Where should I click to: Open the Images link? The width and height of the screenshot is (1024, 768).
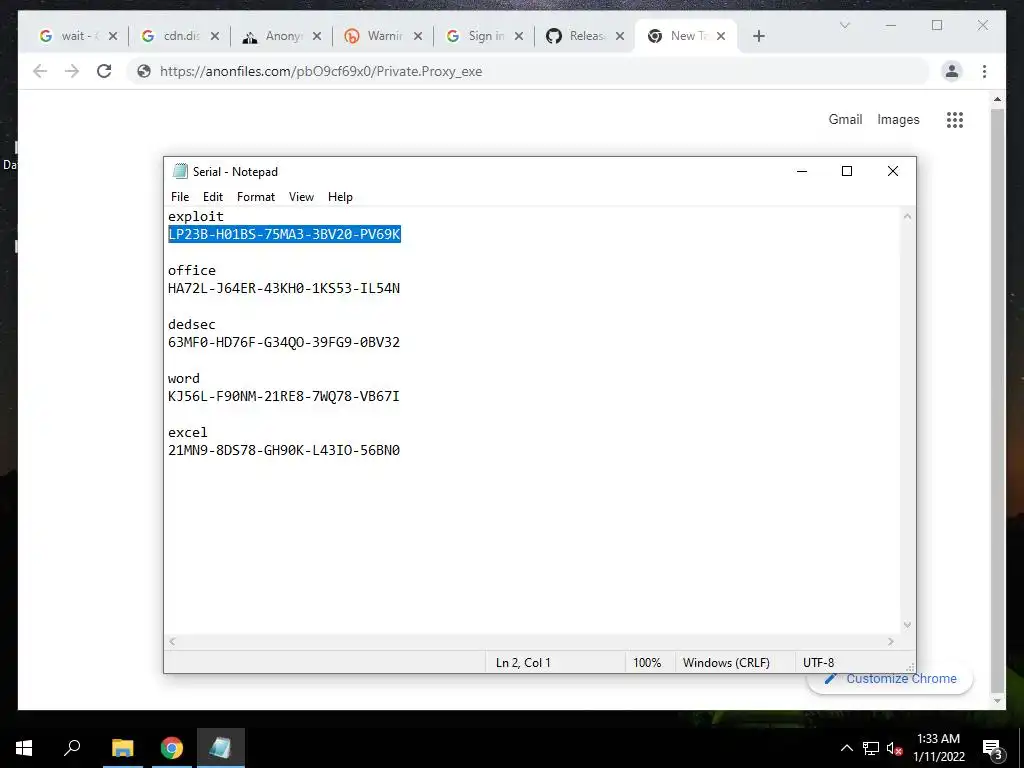coord(898,120)
